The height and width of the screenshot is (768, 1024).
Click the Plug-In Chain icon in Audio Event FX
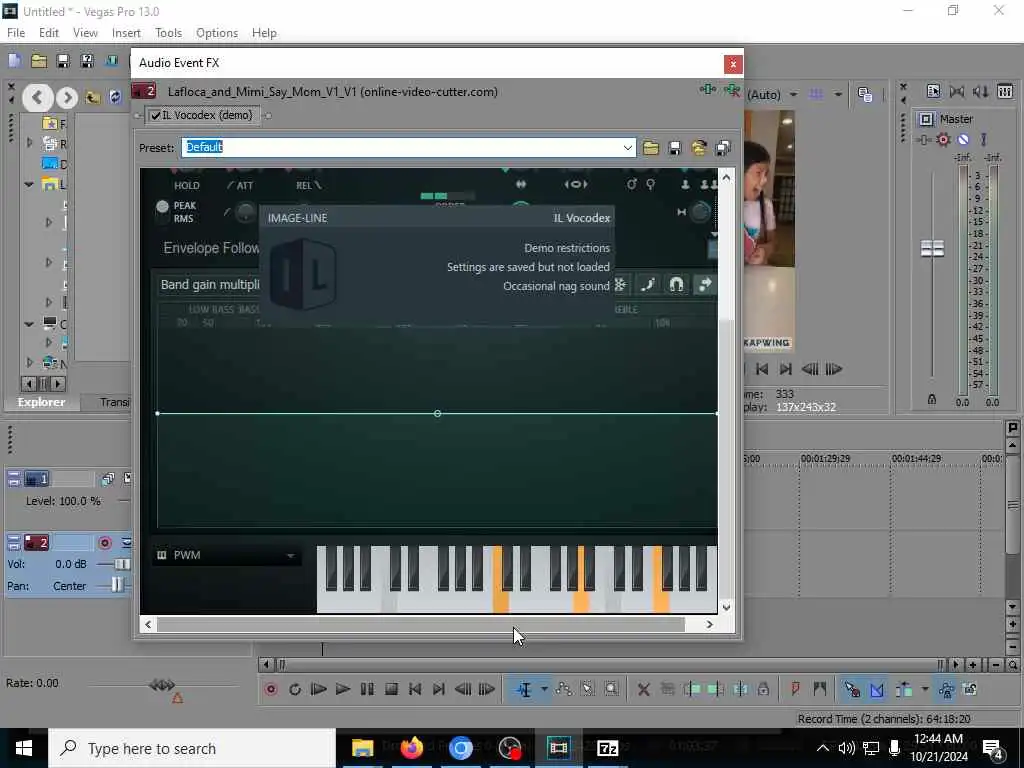[707, 89]
